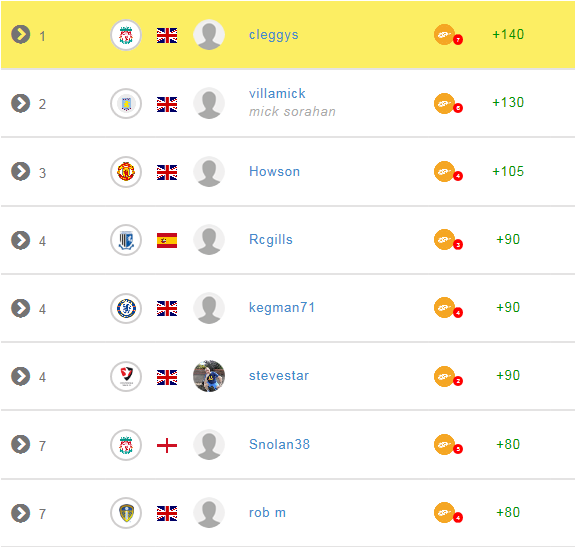Open the cleggys profile link

(x=274, y=35)
